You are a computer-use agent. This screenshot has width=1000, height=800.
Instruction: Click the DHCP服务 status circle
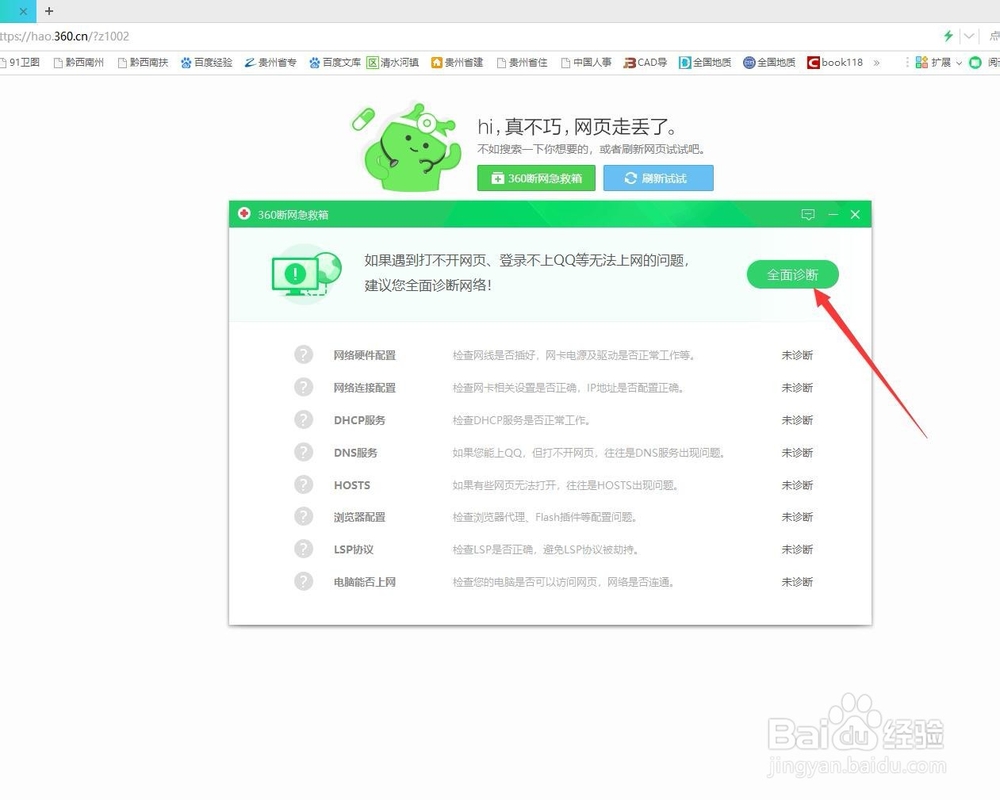tap(303, 420)
